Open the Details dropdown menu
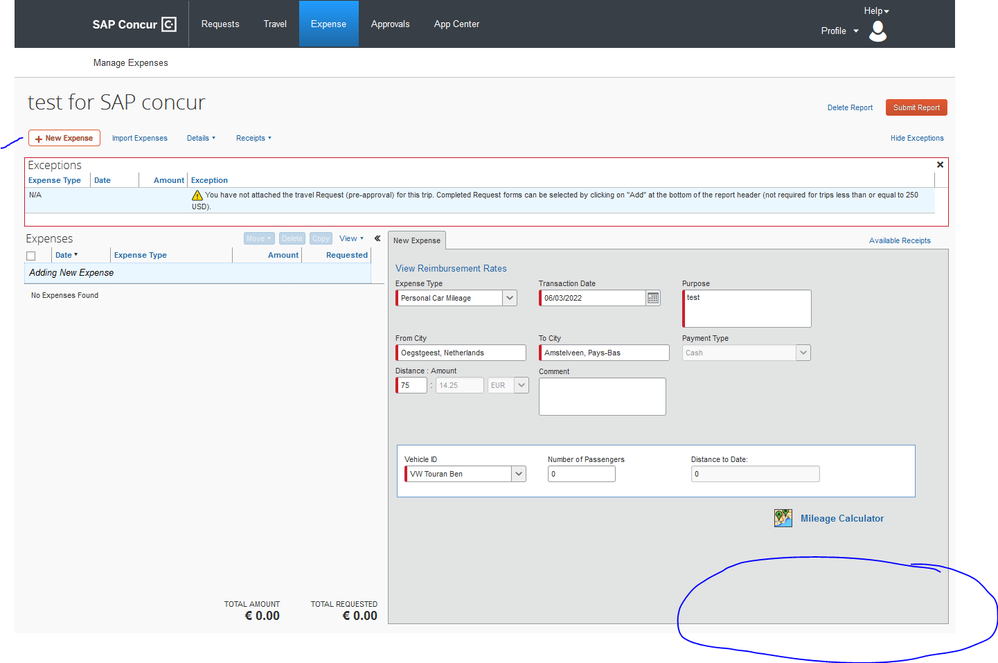This screenshot has height=663, width=998. pos(201,138)
